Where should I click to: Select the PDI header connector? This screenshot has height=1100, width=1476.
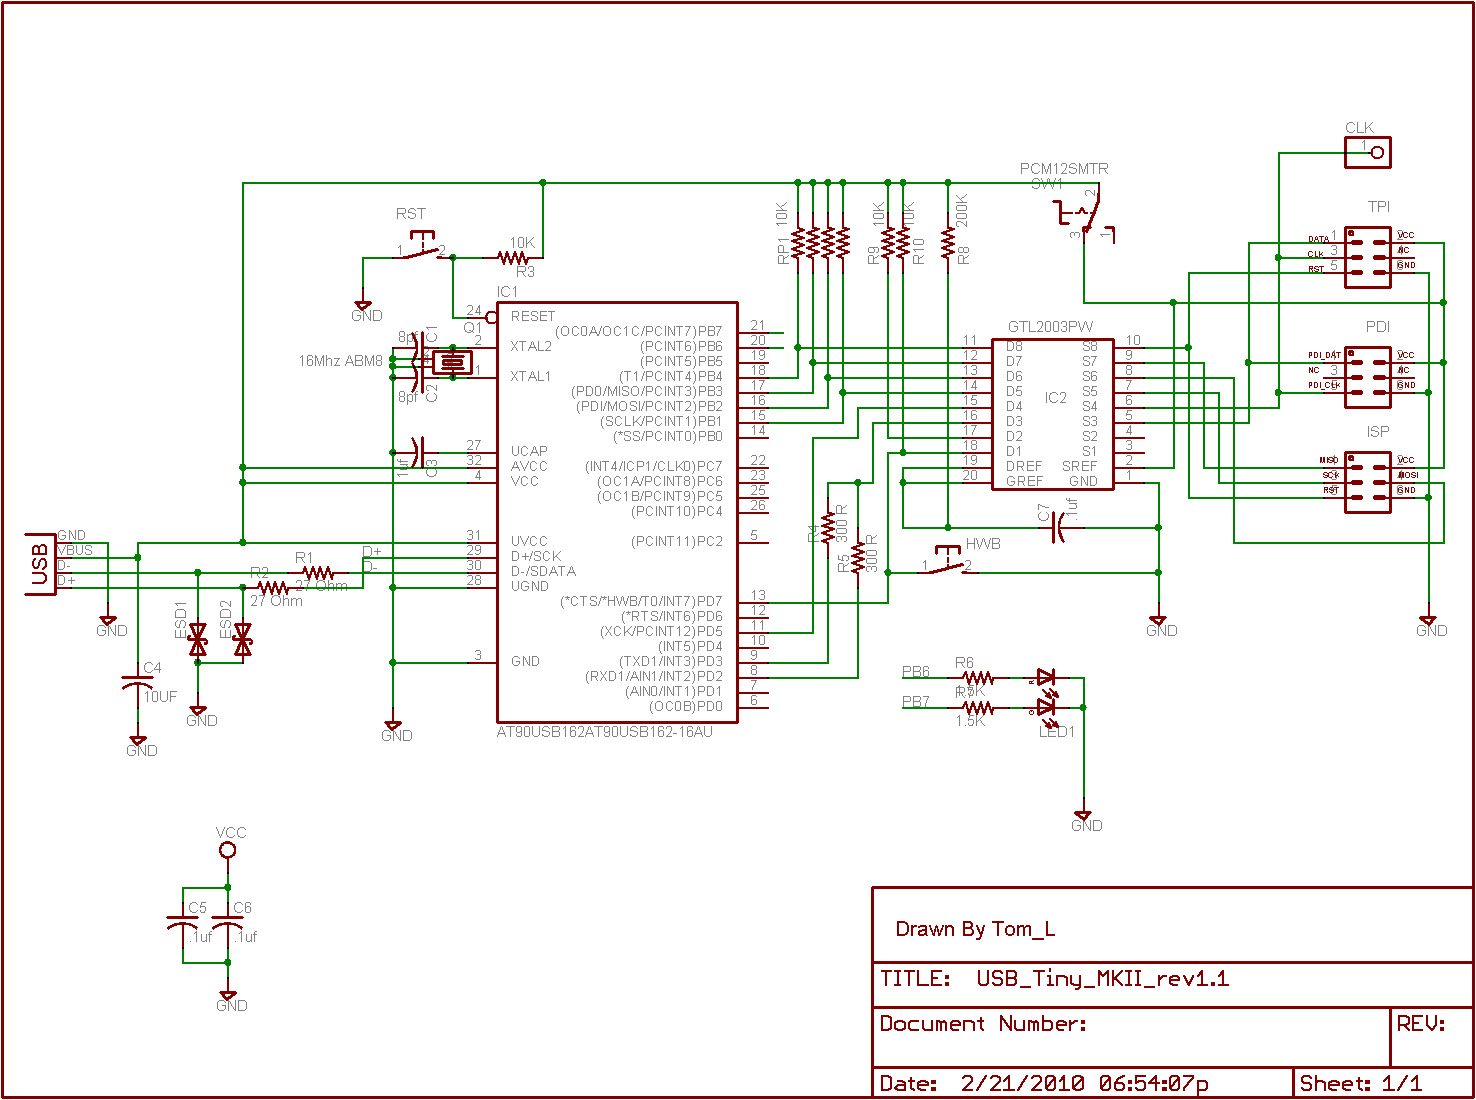pyautogui.click(x=1367, y=377)
